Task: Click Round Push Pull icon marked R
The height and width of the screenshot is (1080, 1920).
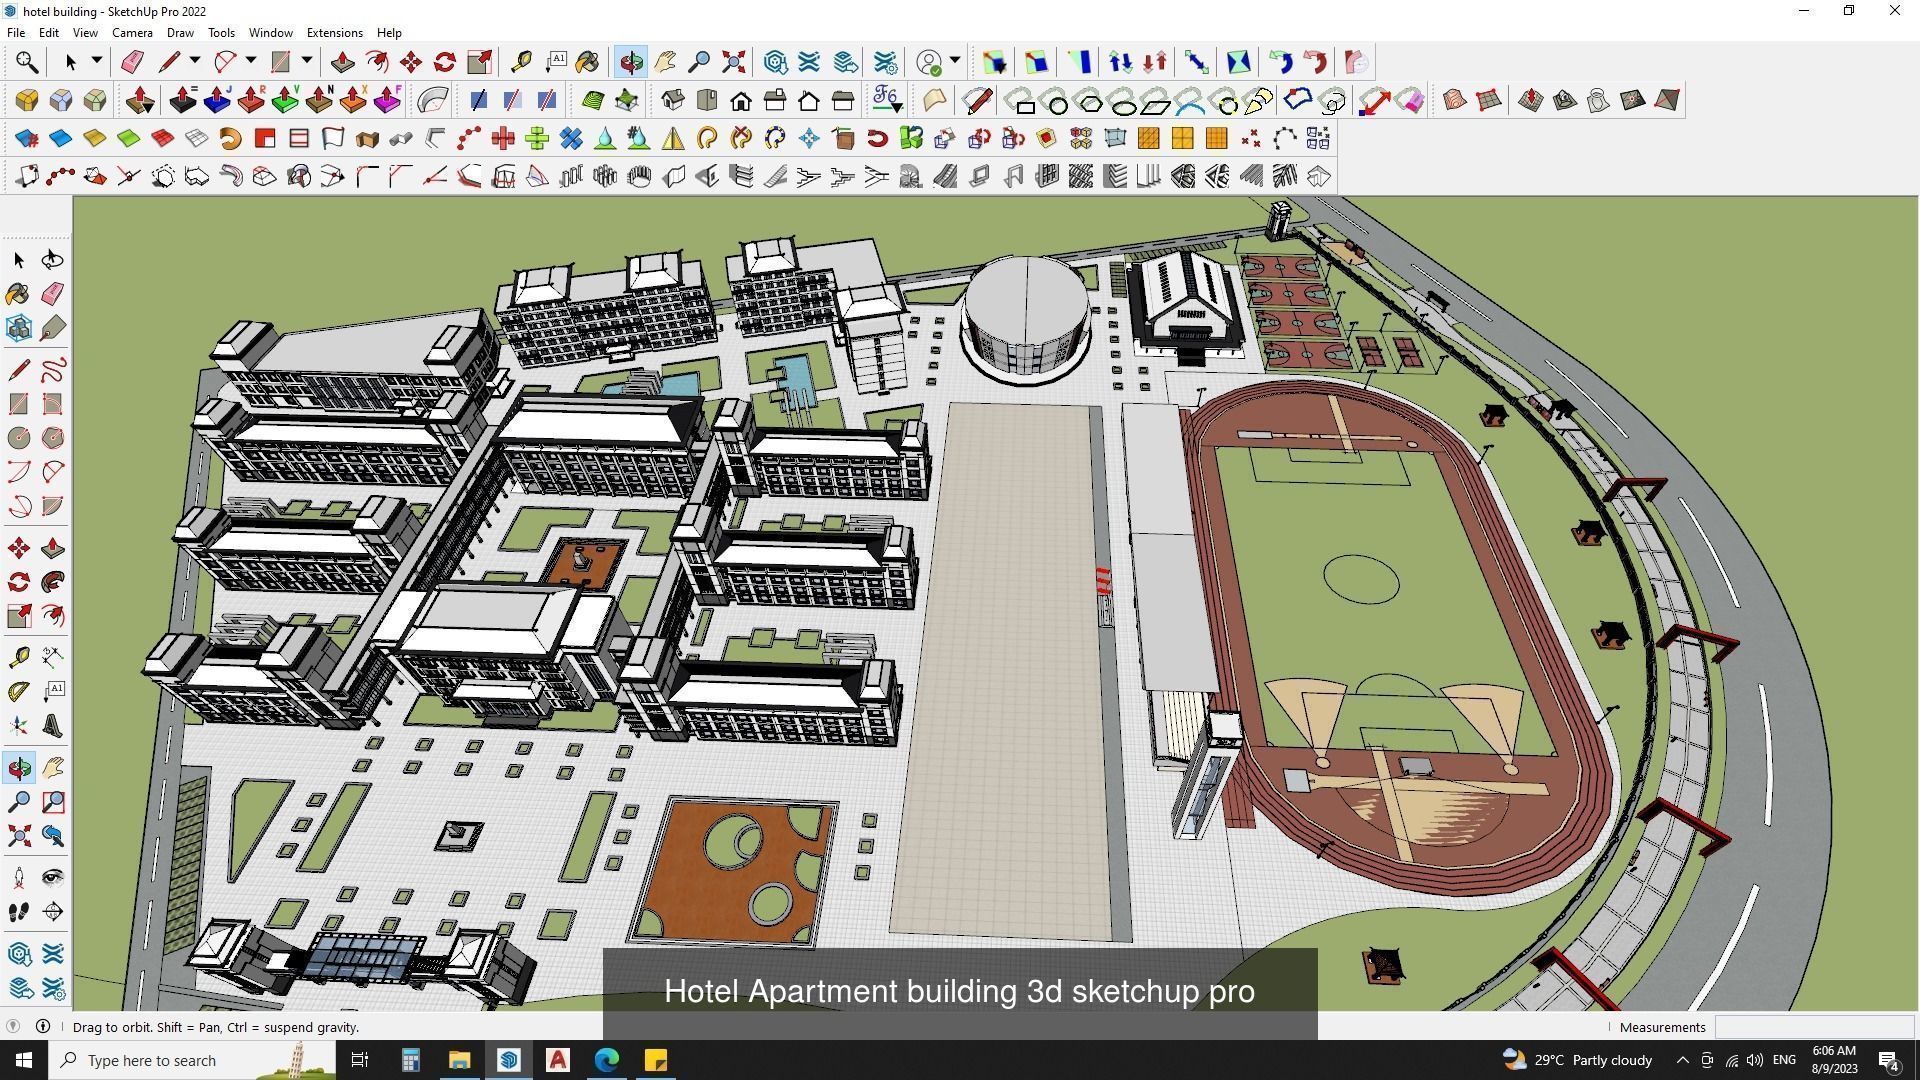Action: [251, 100]
